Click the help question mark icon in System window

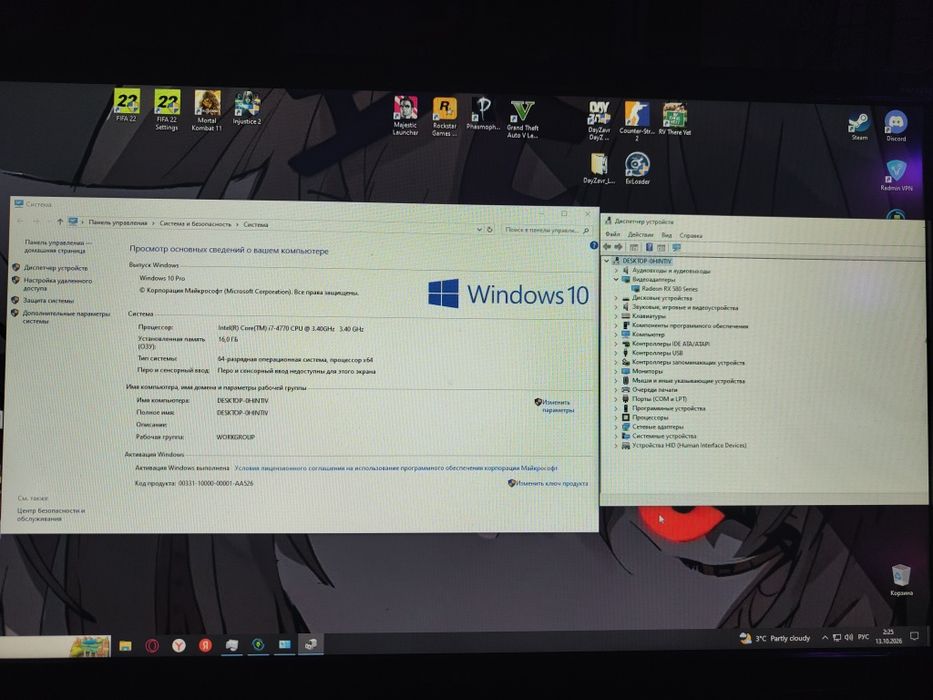click(593, 245)
